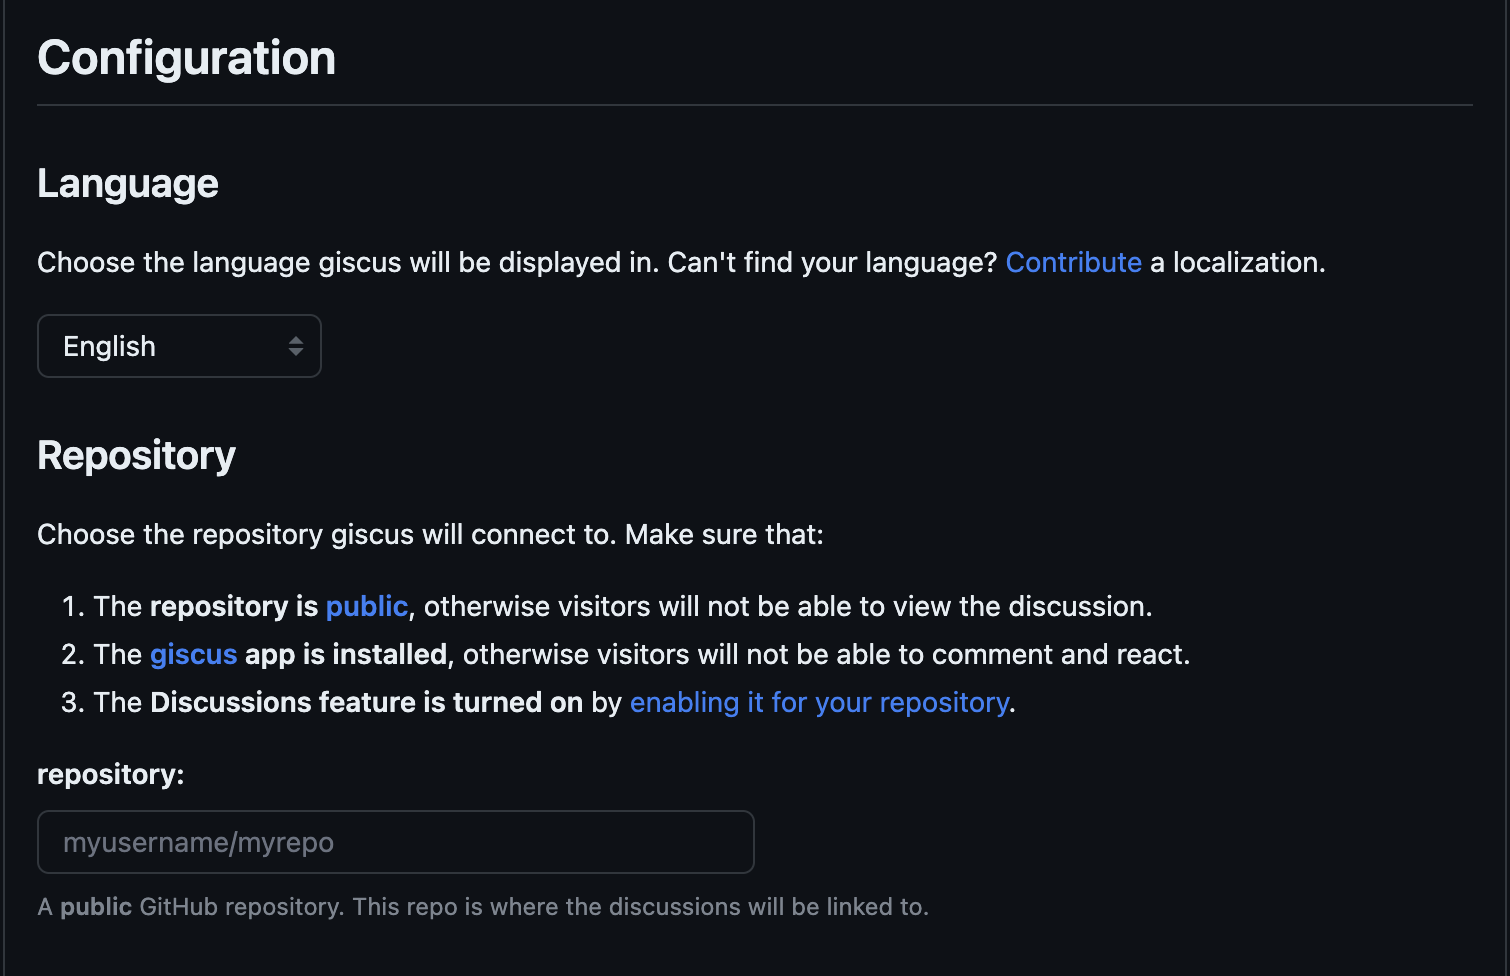This screenshot has height=976, width=1510.
Task: Open the giscus app link
Action: tap(193, 654)
